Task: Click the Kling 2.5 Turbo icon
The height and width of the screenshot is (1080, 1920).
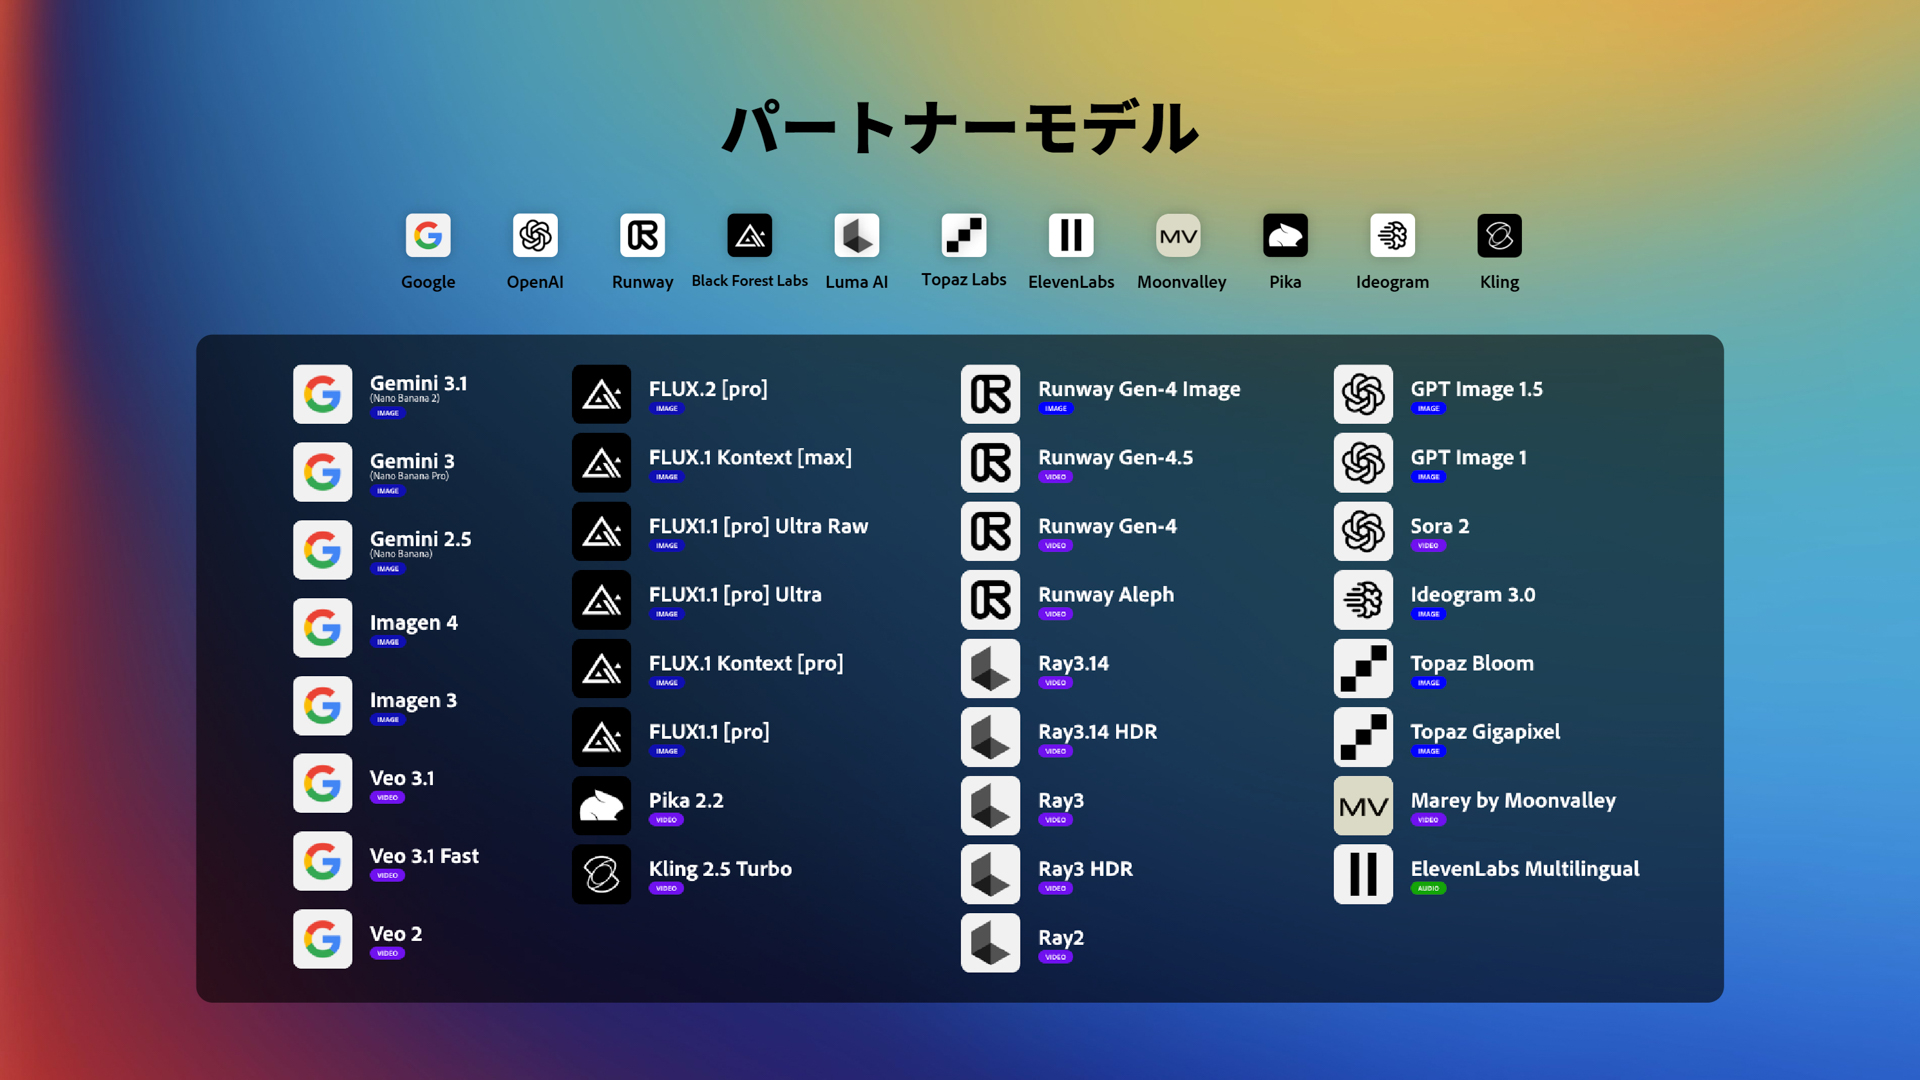Action: coord(601,874)
